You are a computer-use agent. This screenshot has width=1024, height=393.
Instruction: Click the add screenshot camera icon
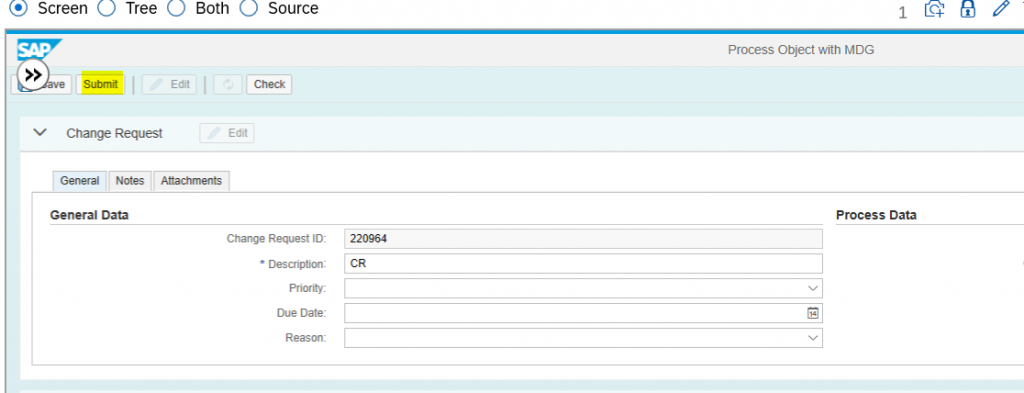tap(935, 8)
